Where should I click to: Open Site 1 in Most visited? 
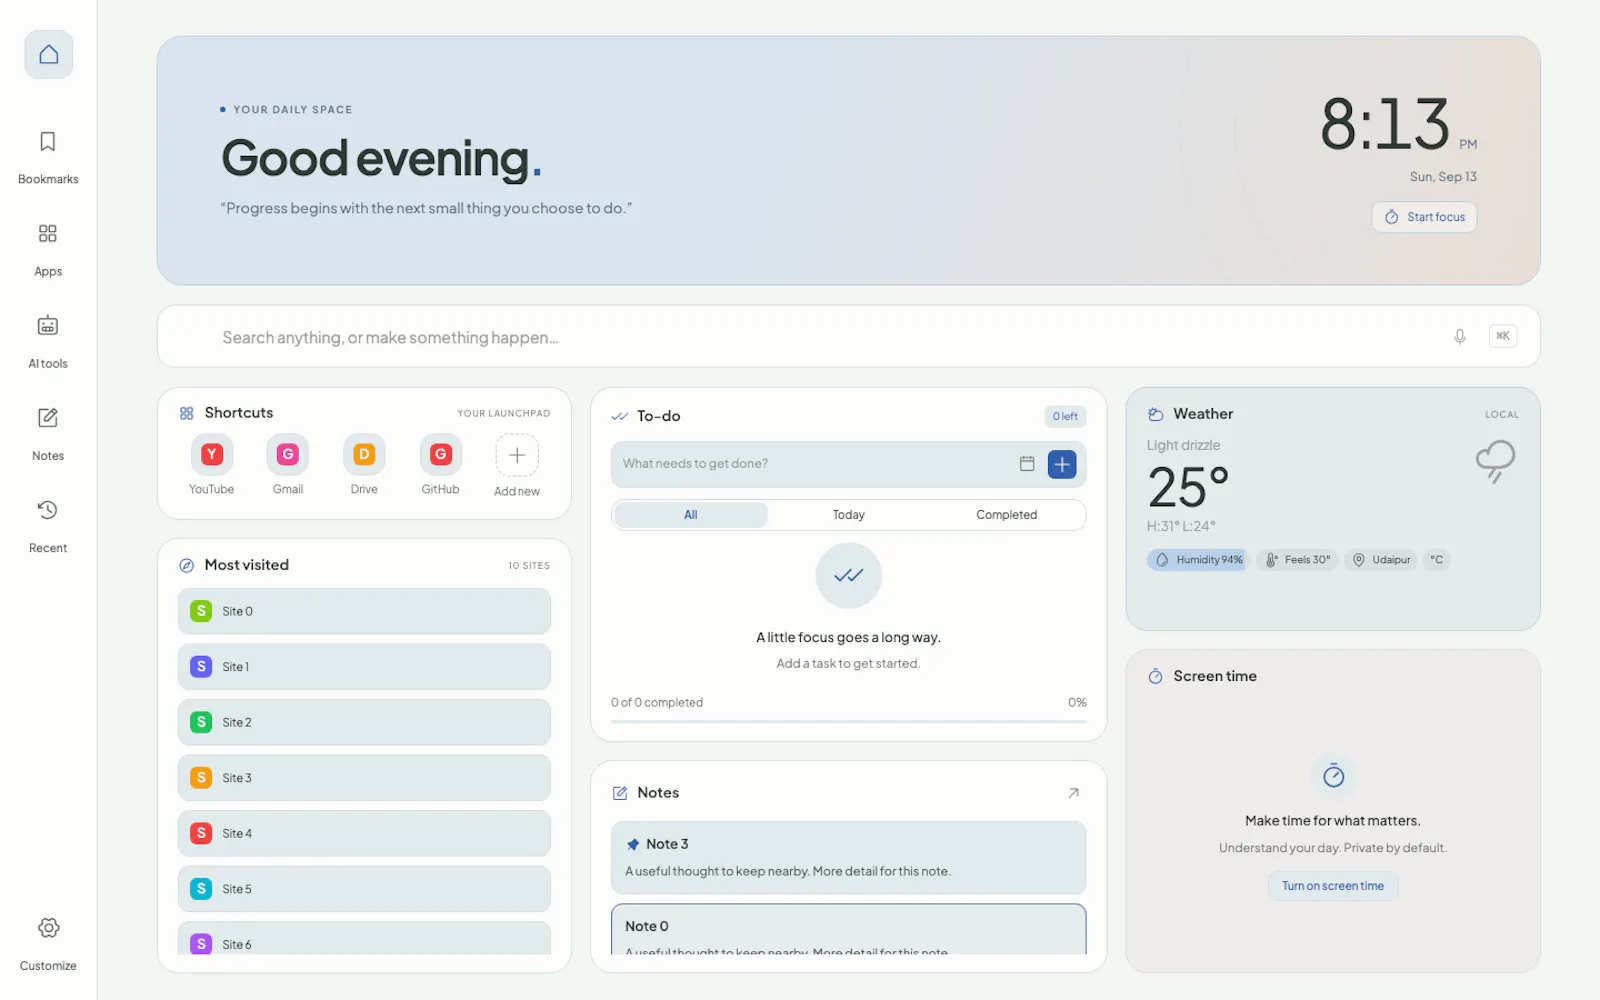pyautogui.click(x=364, y=667)
